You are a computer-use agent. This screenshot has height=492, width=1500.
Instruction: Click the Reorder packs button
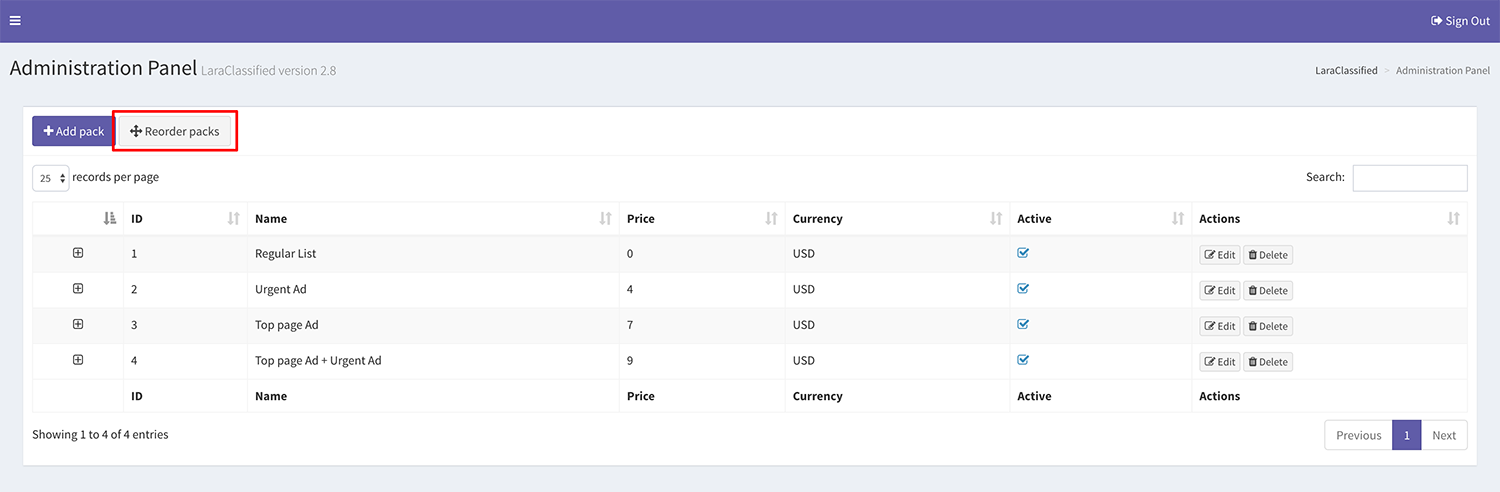pos(175,132)
